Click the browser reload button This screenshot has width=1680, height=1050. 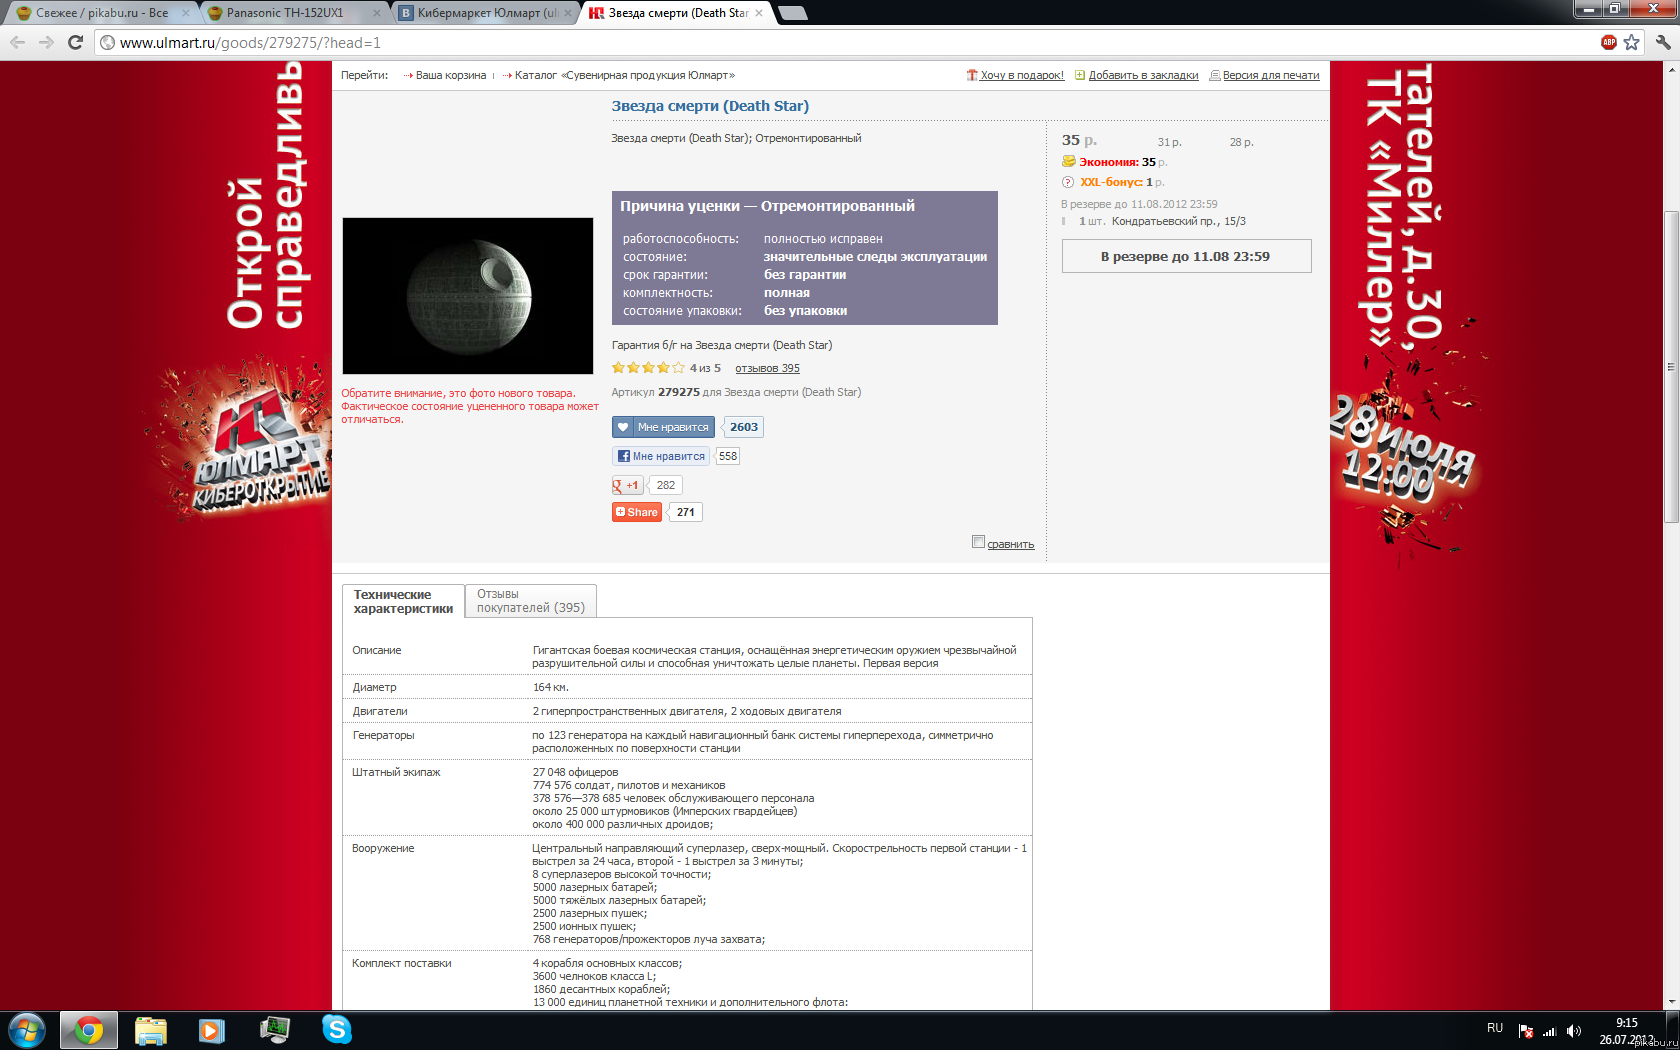(x=75, y=42)
